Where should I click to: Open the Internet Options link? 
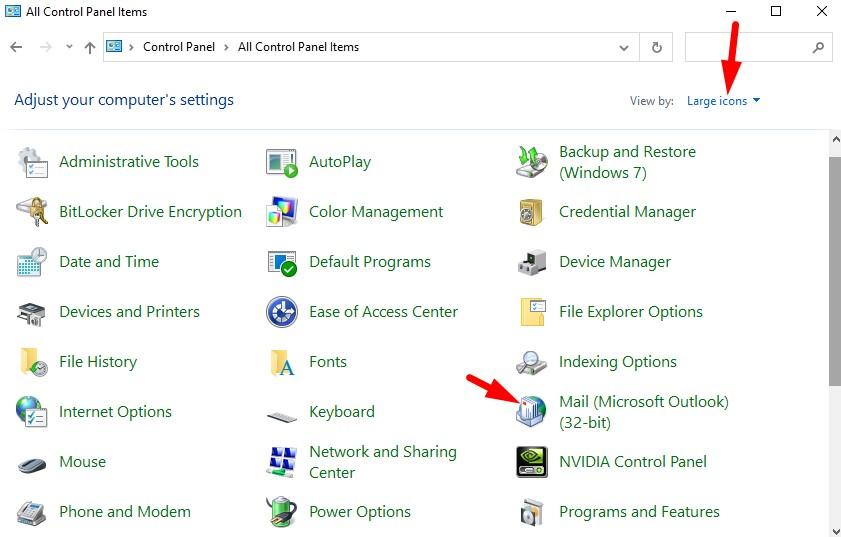point(115,411)
